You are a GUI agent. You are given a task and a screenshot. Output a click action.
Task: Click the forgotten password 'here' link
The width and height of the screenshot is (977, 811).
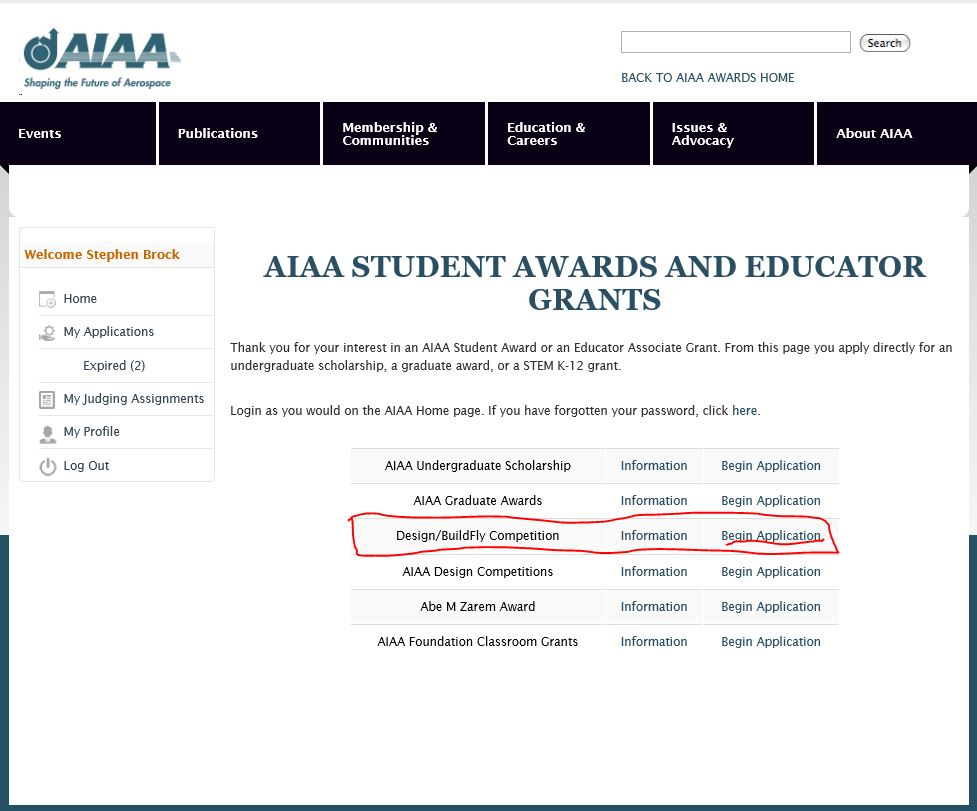(x=745, y=410)
